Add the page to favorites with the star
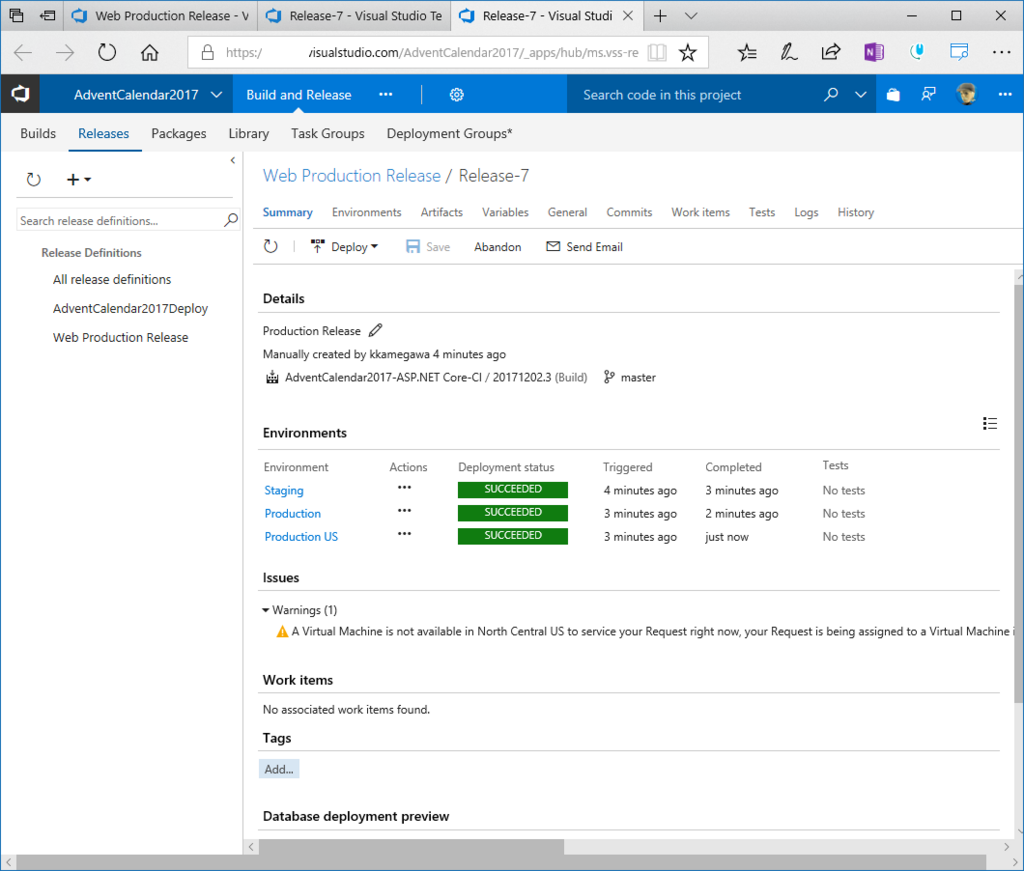Screen dimensions: 1024x871 coord(688,52)
